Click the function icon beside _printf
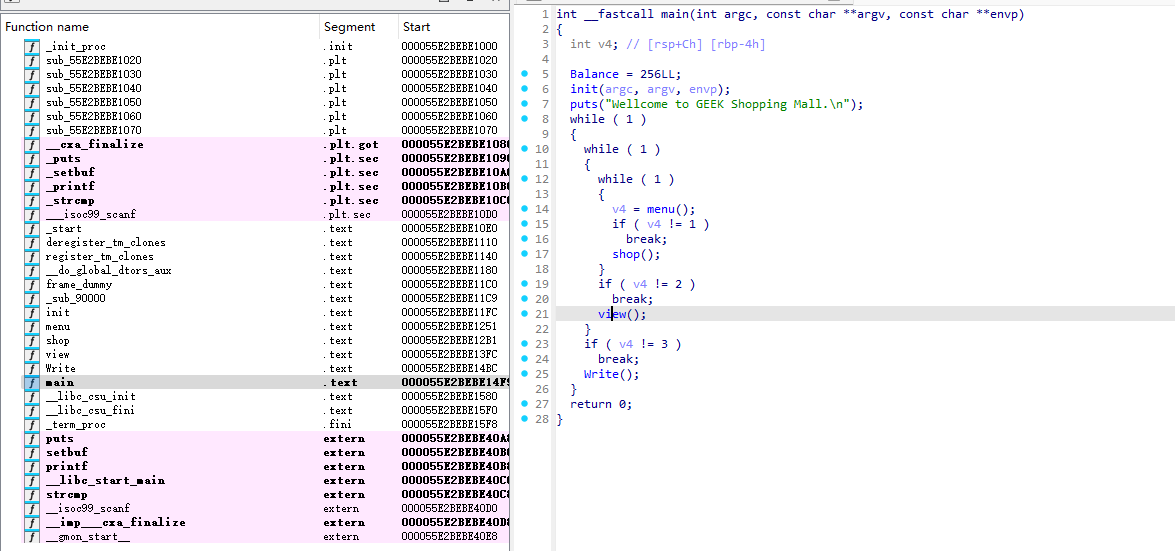This screenshot has width=1175, height=551. [32, 186]
